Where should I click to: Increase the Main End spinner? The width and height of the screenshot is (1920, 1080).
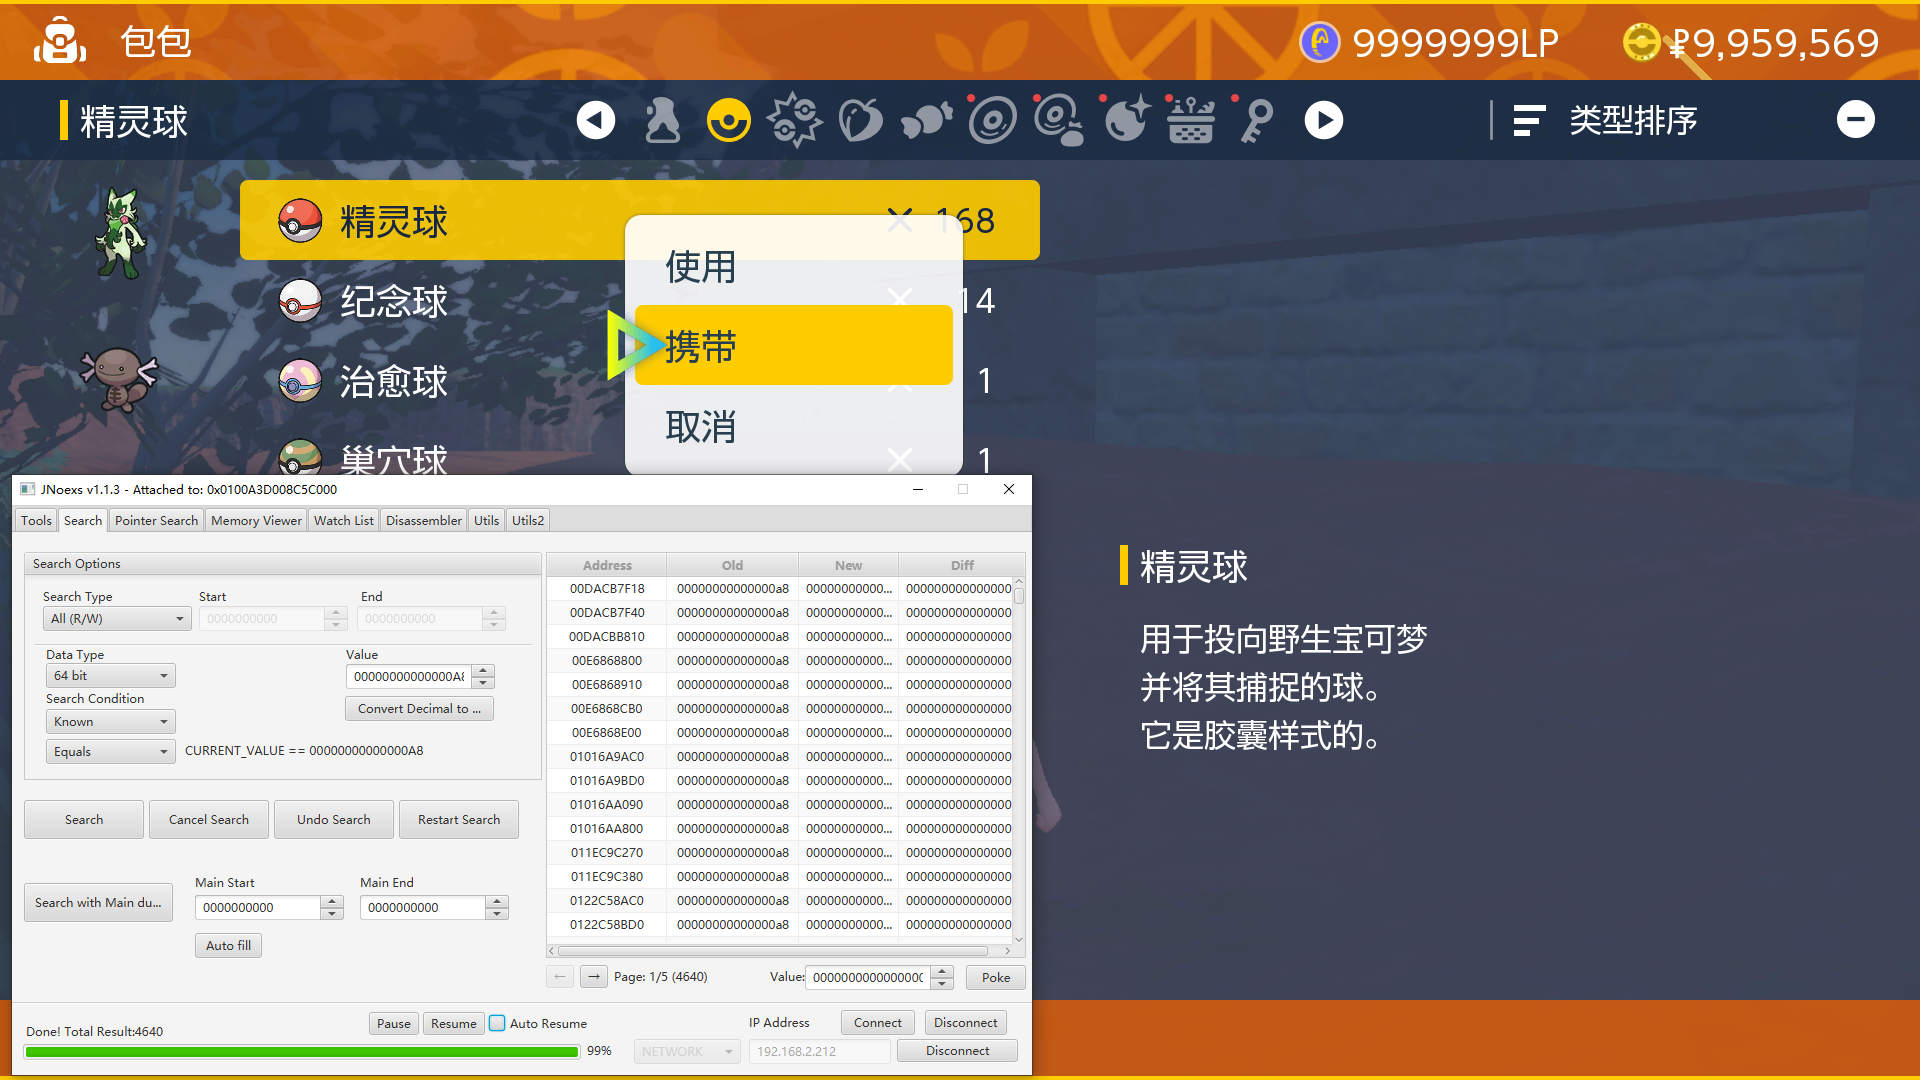[497, 901]
